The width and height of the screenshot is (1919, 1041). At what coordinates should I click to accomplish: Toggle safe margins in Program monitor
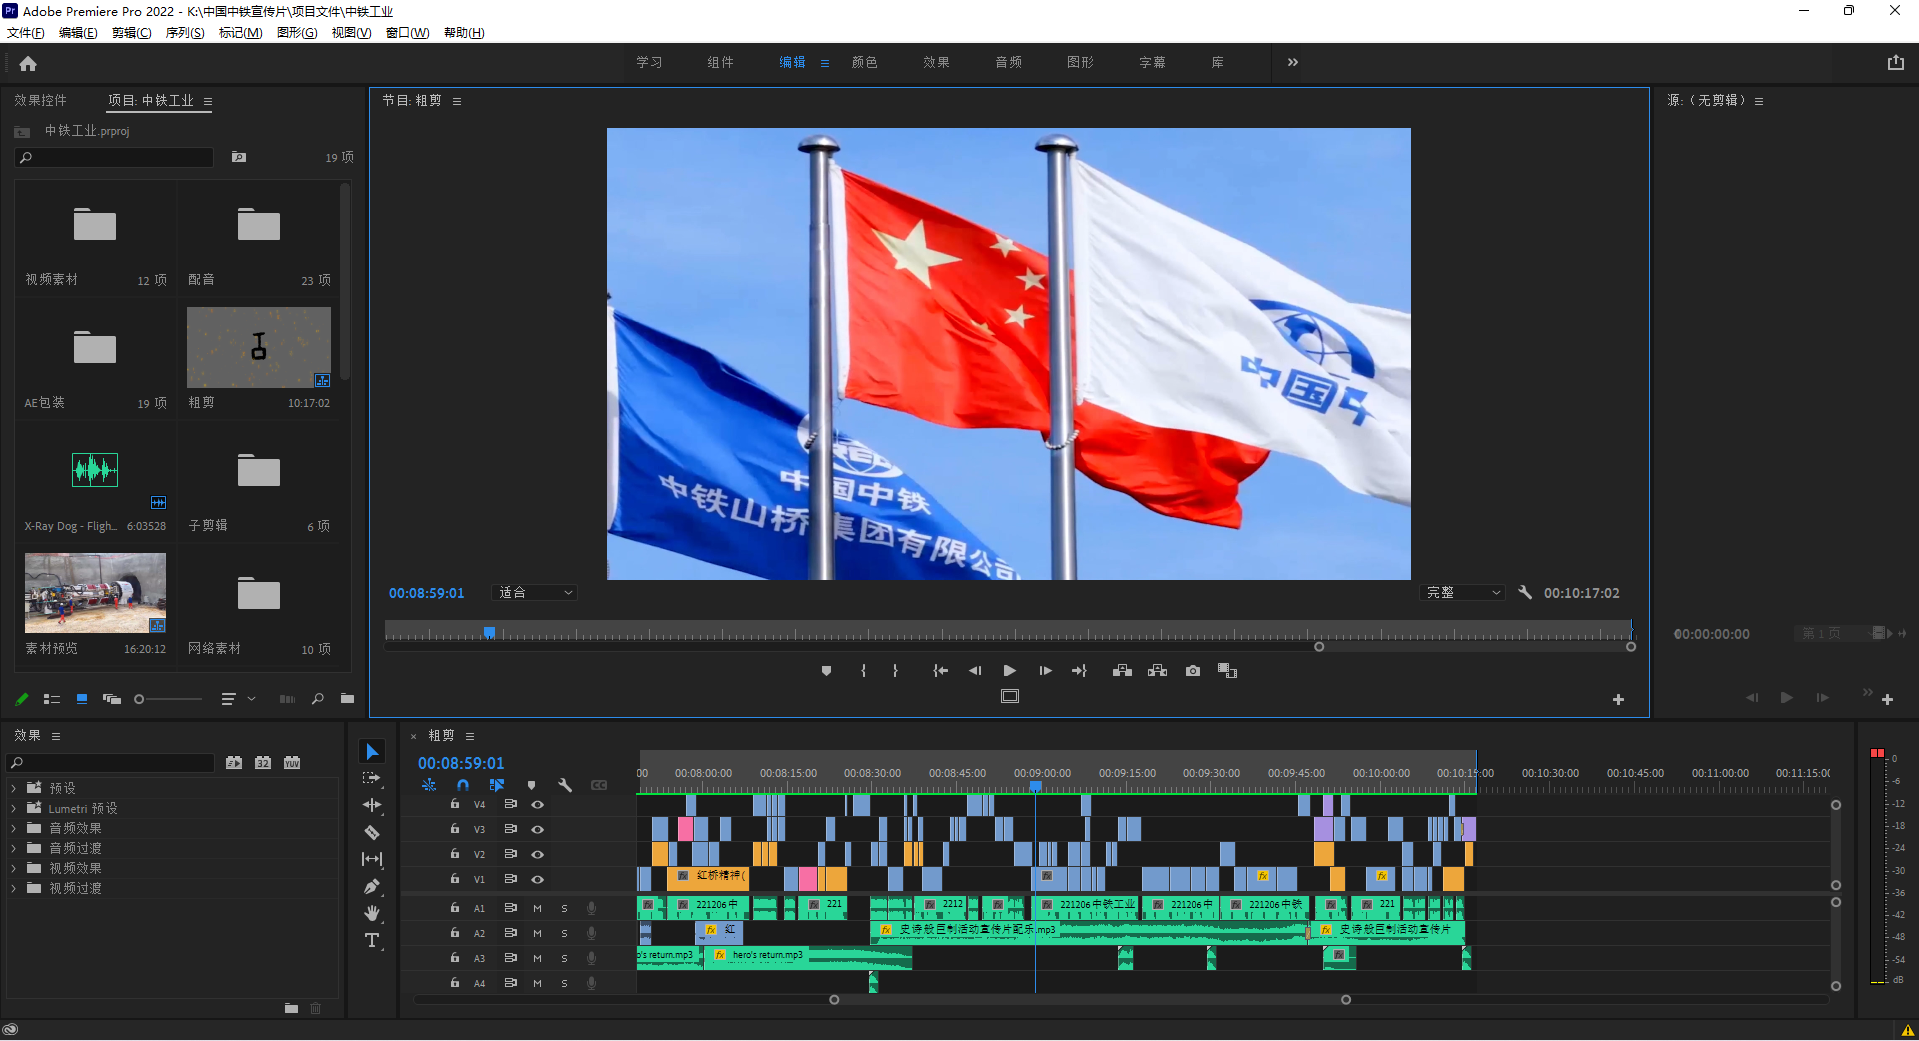1010,696
